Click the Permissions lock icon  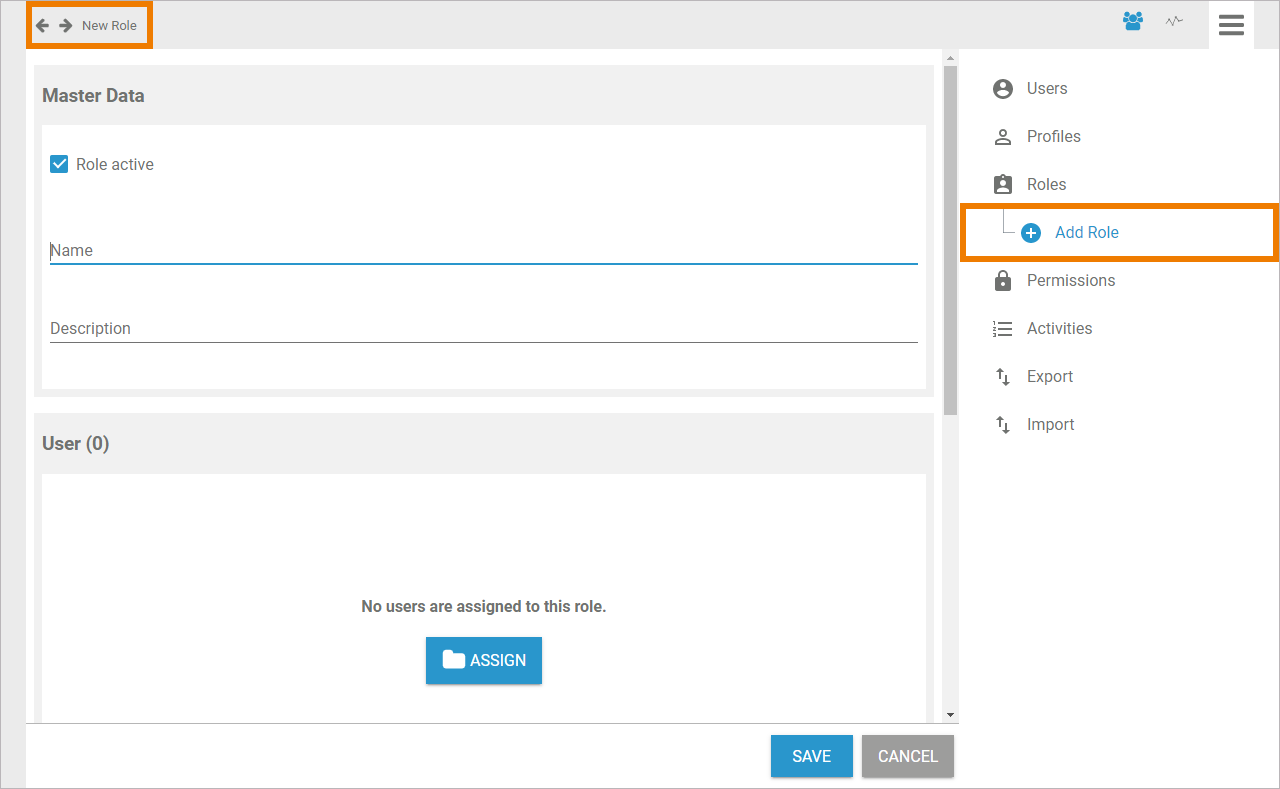pos(1003,281)
